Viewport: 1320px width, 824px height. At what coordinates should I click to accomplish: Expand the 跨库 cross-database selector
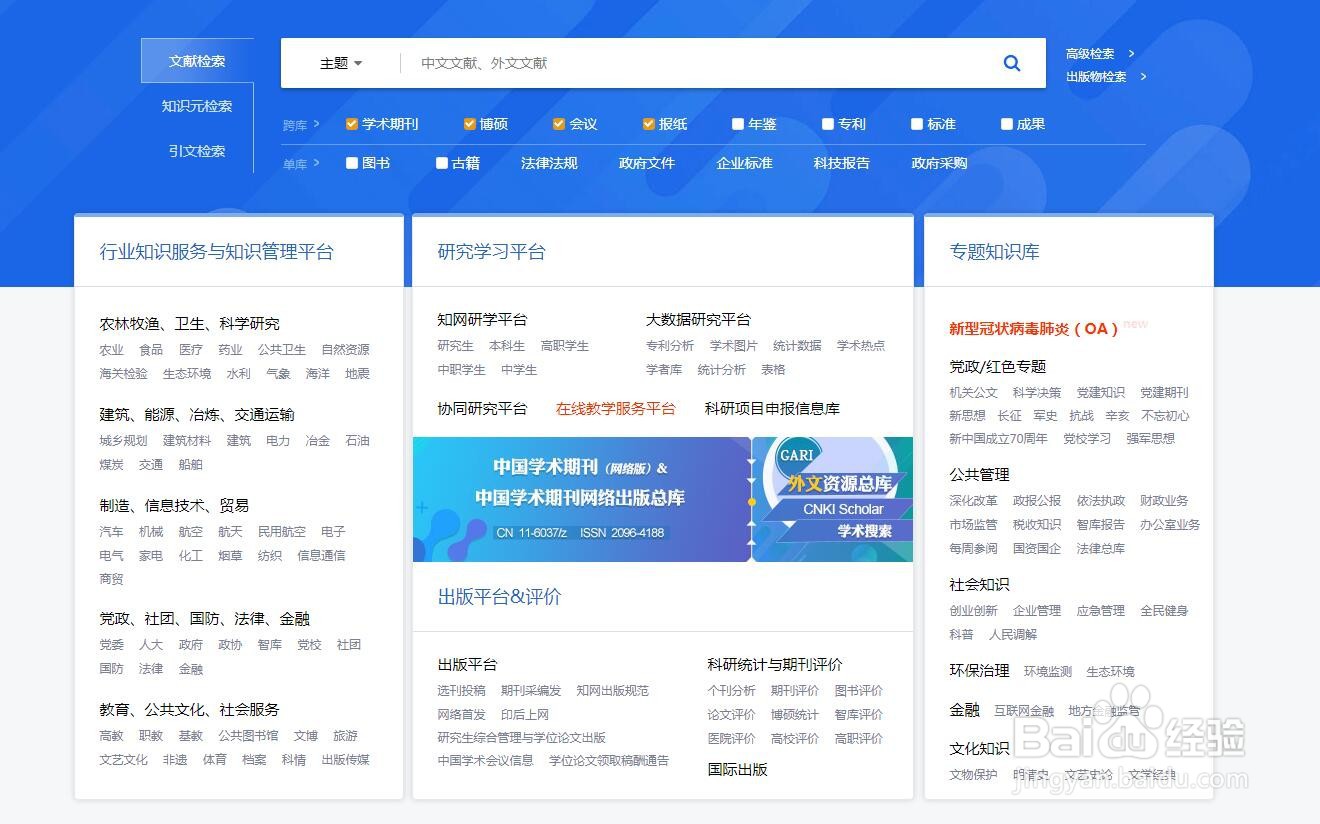pyautogui.click(x=296, y=123)
